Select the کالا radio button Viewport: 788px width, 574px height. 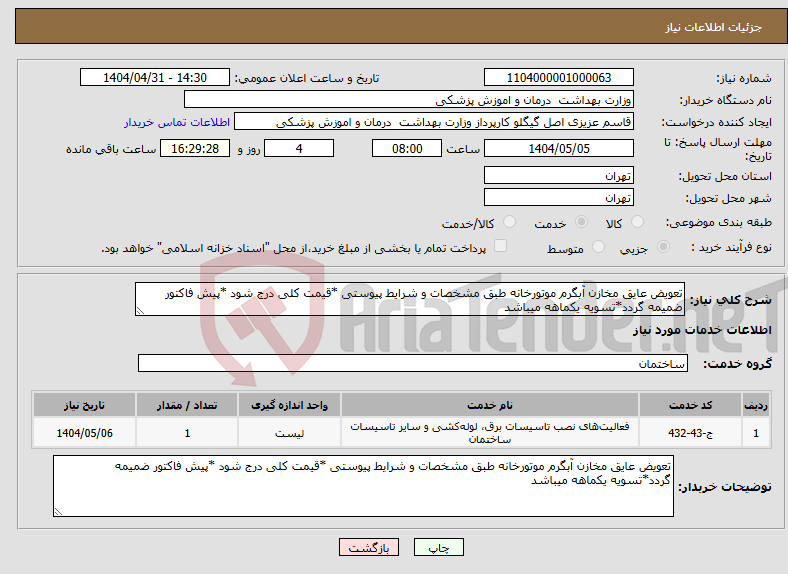click(637, 222)
